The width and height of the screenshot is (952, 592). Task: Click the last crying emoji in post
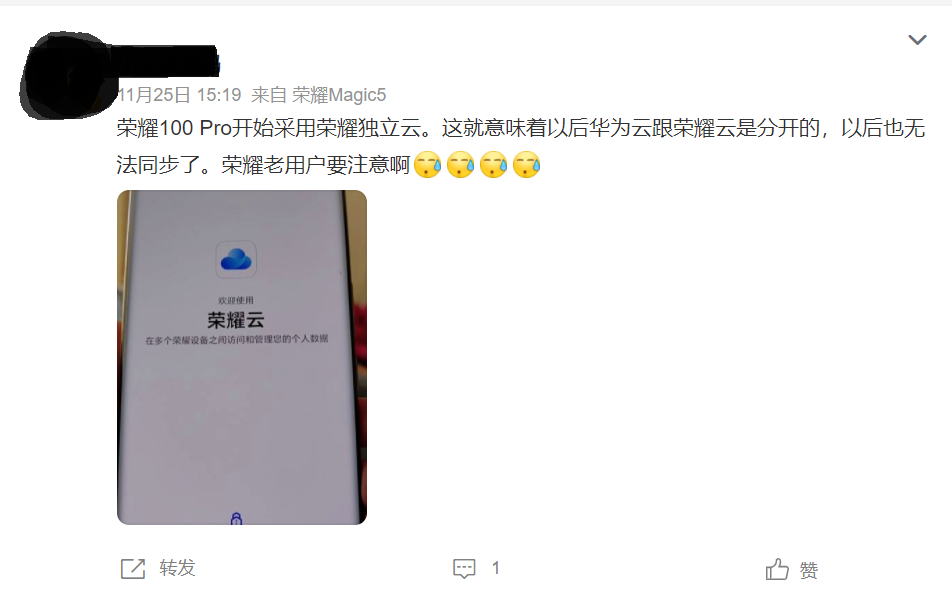[x=526, y=165]
